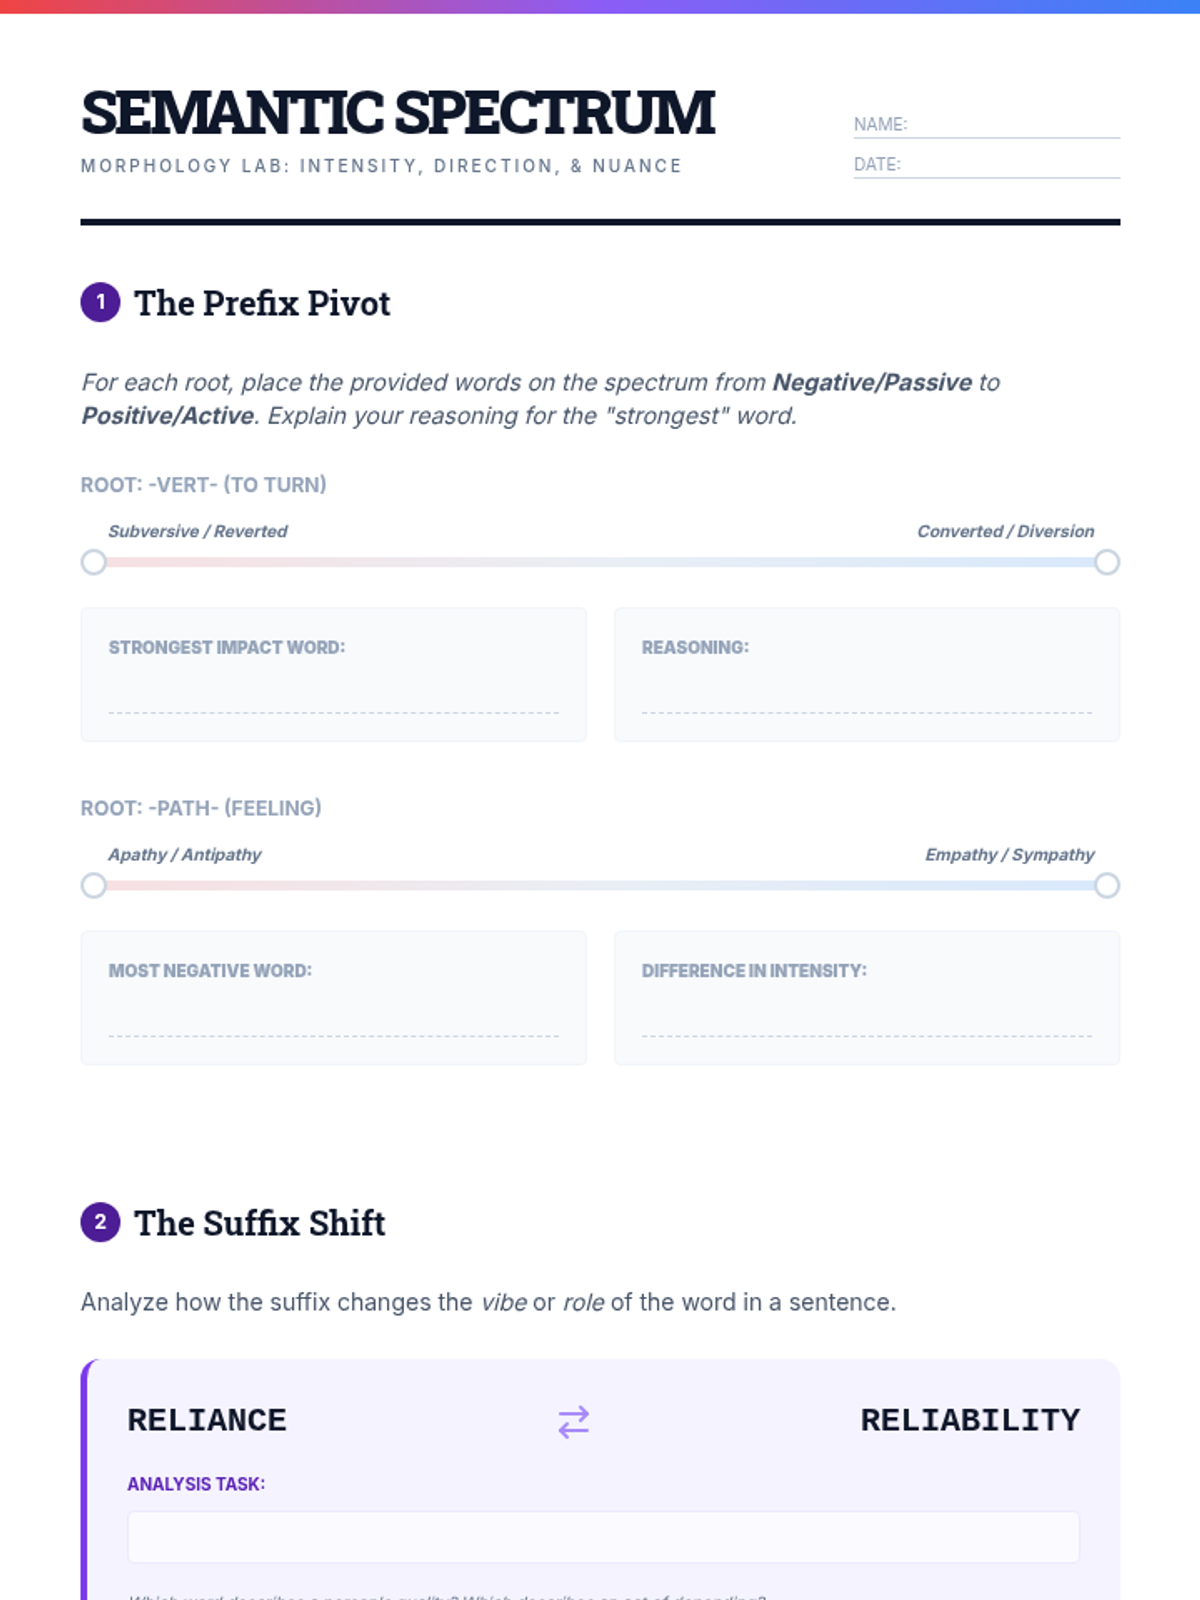Click the right handle of the -PATH- spectrum slider
Image resolution: width=1200 pixels, height=1600 pixels.
(x=1106, y=885)
